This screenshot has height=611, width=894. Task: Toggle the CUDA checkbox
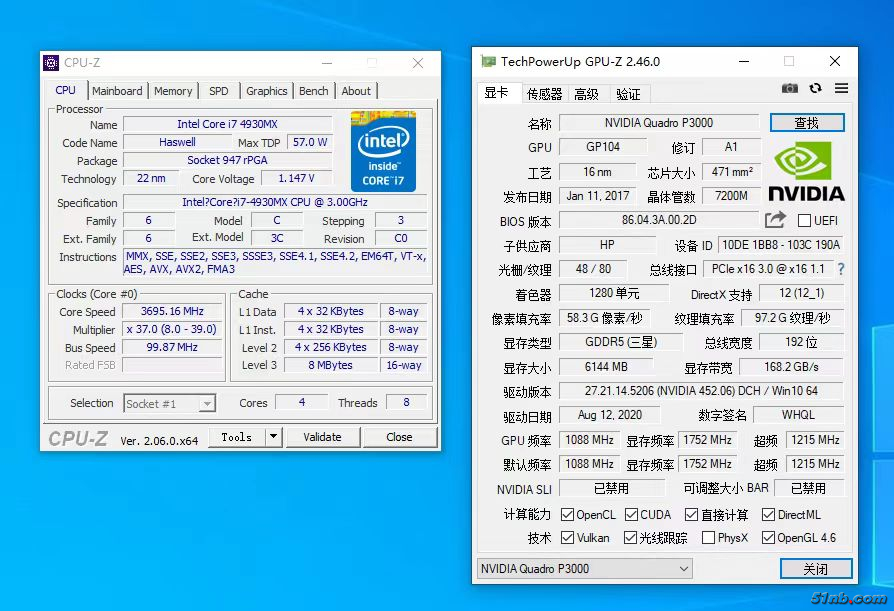point(631,515)
